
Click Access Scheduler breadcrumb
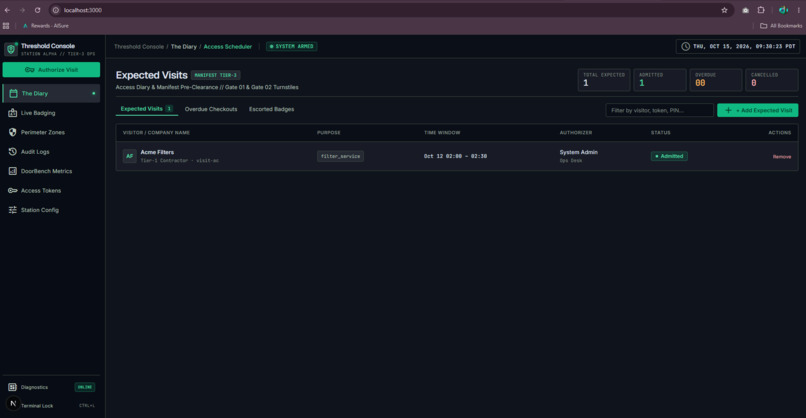[228, 46]
